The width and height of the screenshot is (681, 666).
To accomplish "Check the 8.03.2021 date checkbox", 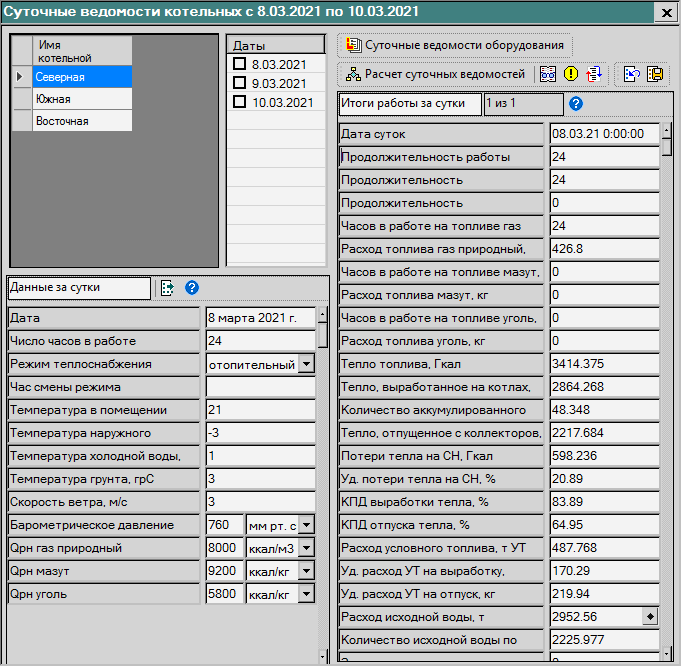I will coord(239,64).
